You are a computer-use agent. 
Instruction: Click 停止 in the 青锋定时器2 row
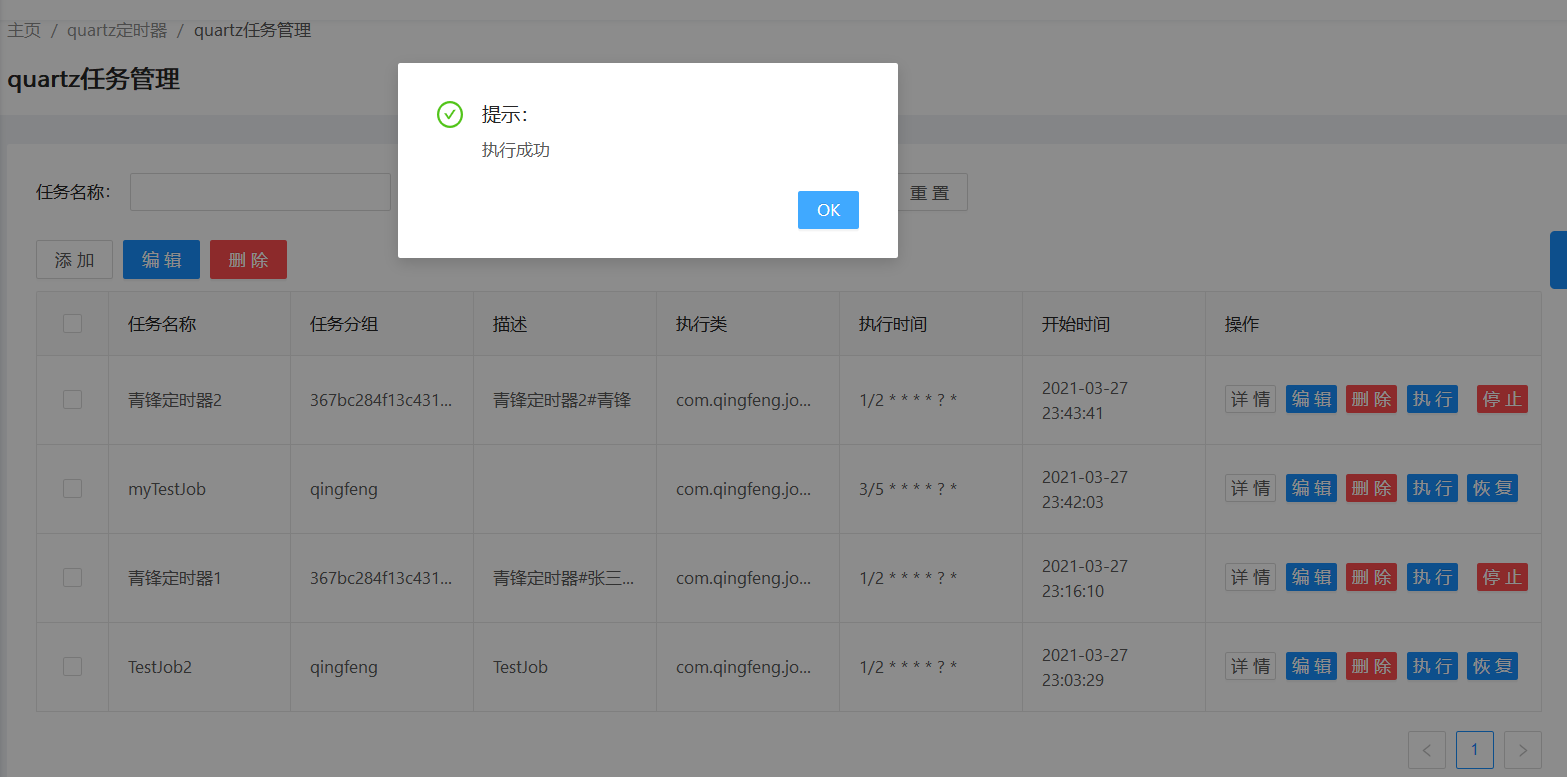click(x=1502, y=399)
